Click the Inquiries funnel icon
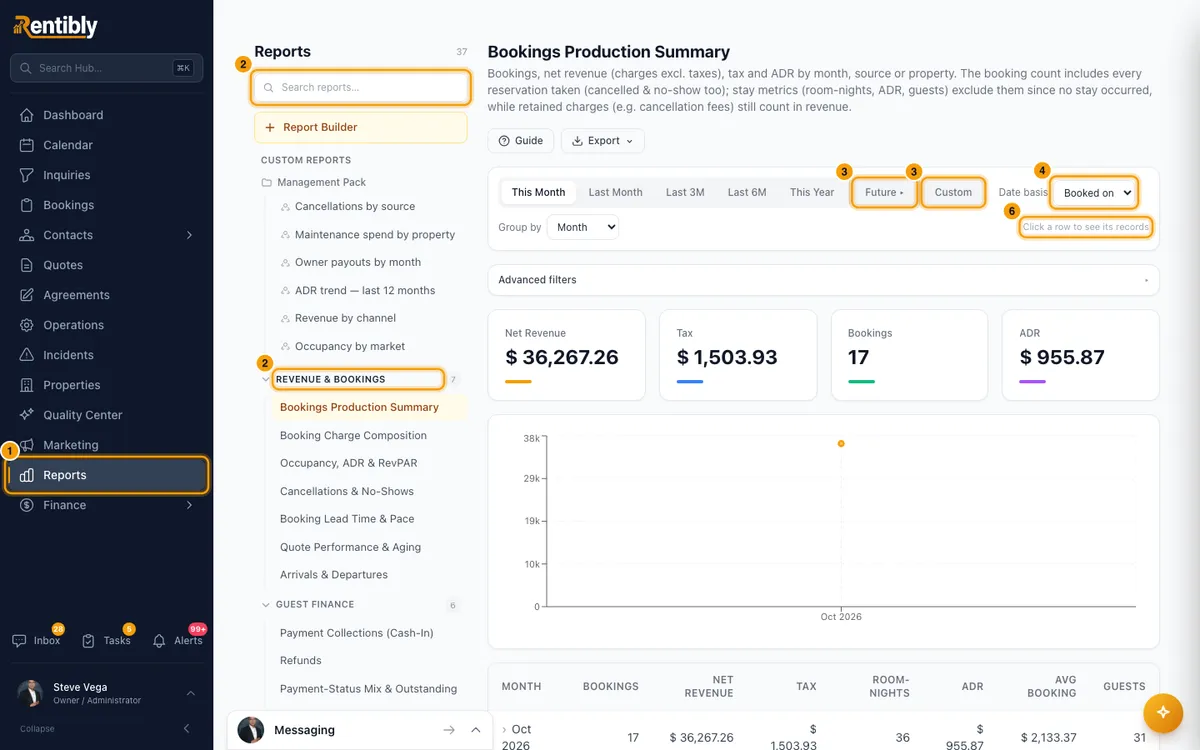 click(27, 175)
